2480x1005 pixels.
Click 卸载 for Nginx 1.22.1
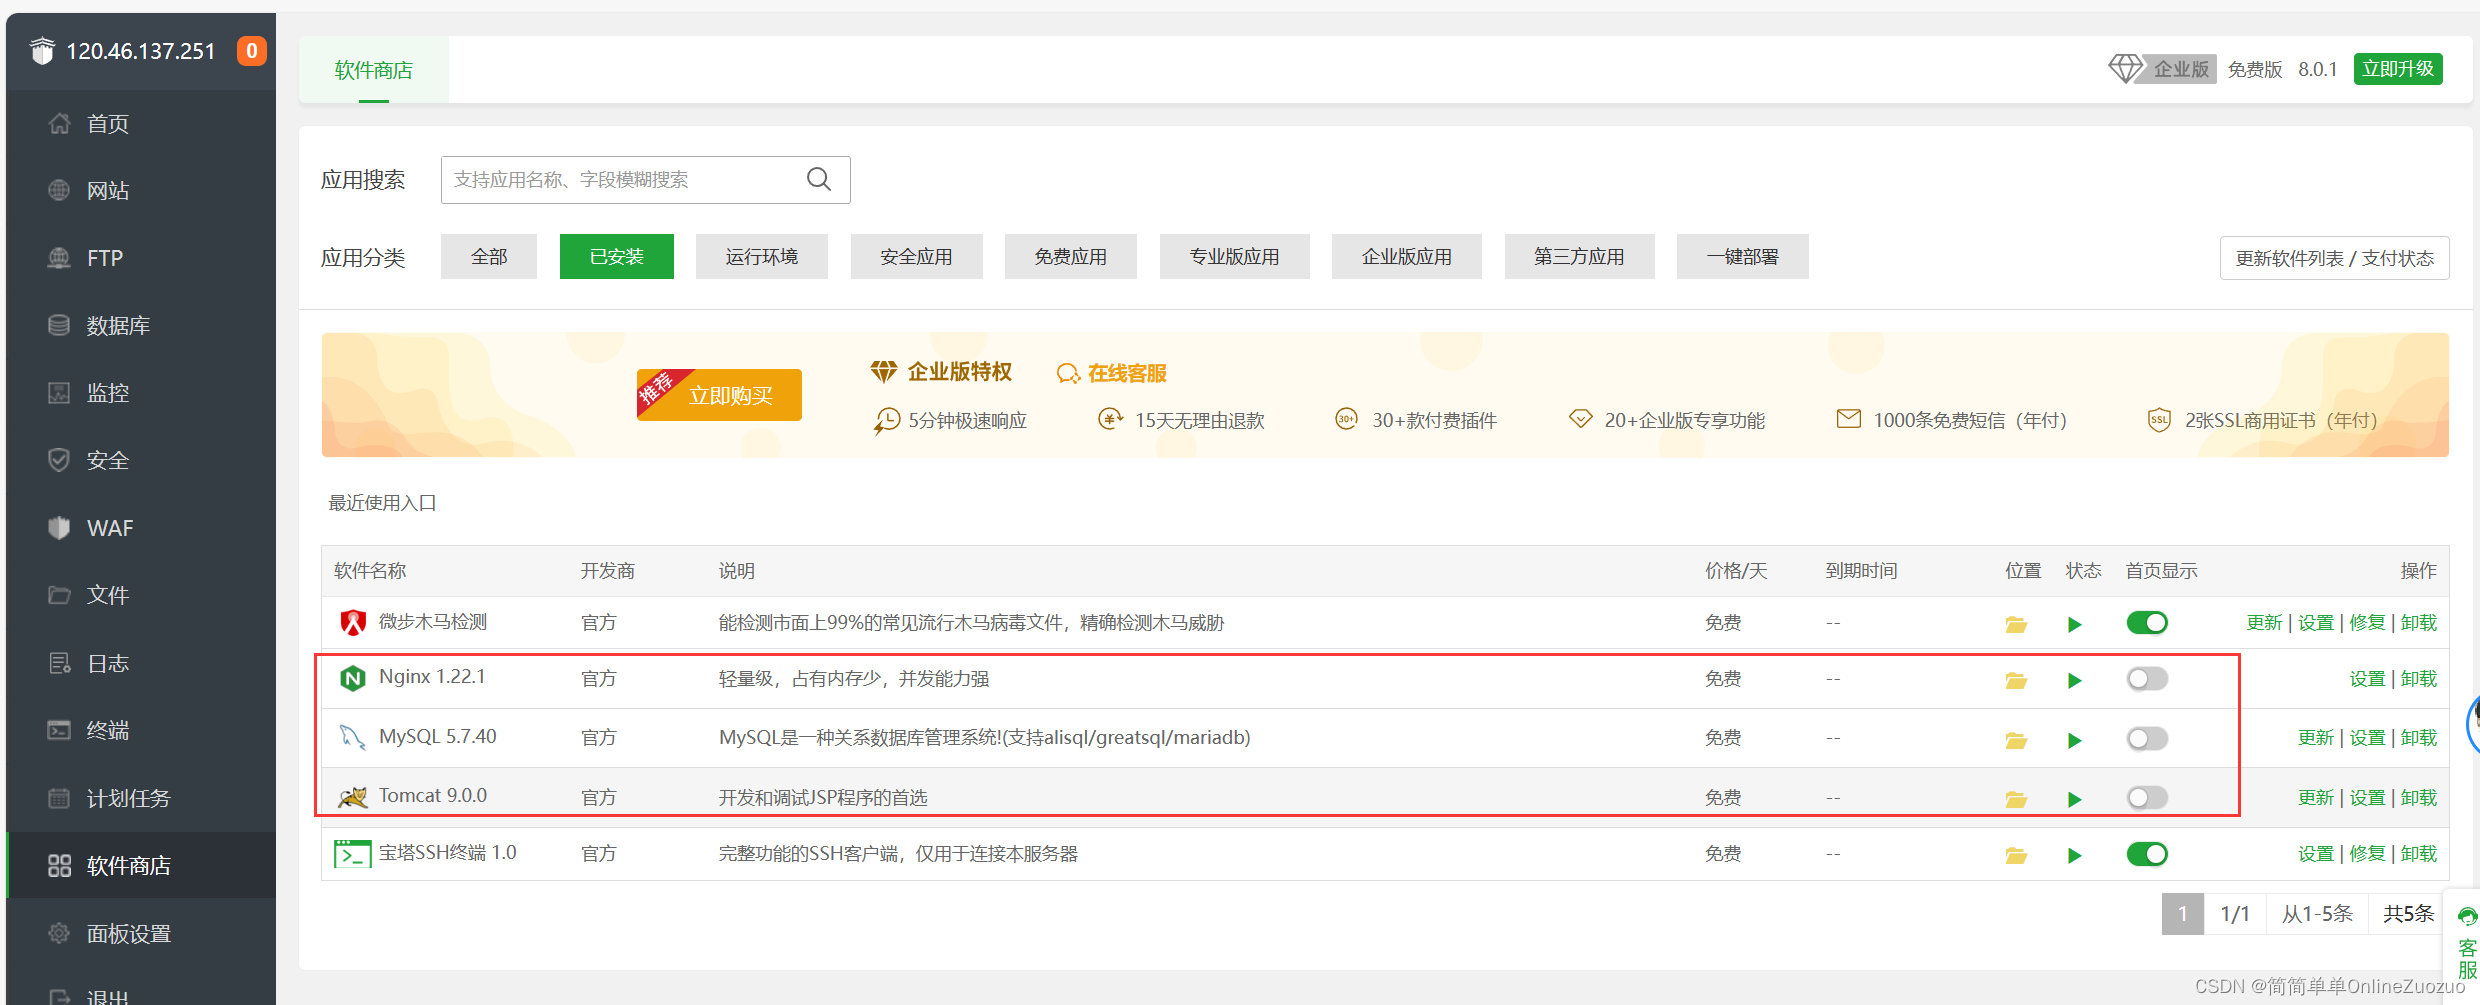tap(2419, 679)
